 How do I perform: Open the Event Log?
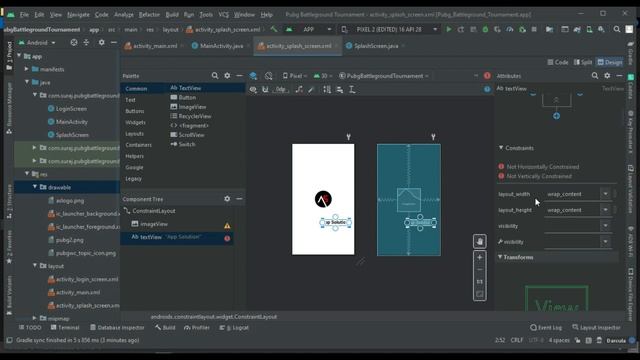pyautogui.click(x=546, y=327)
